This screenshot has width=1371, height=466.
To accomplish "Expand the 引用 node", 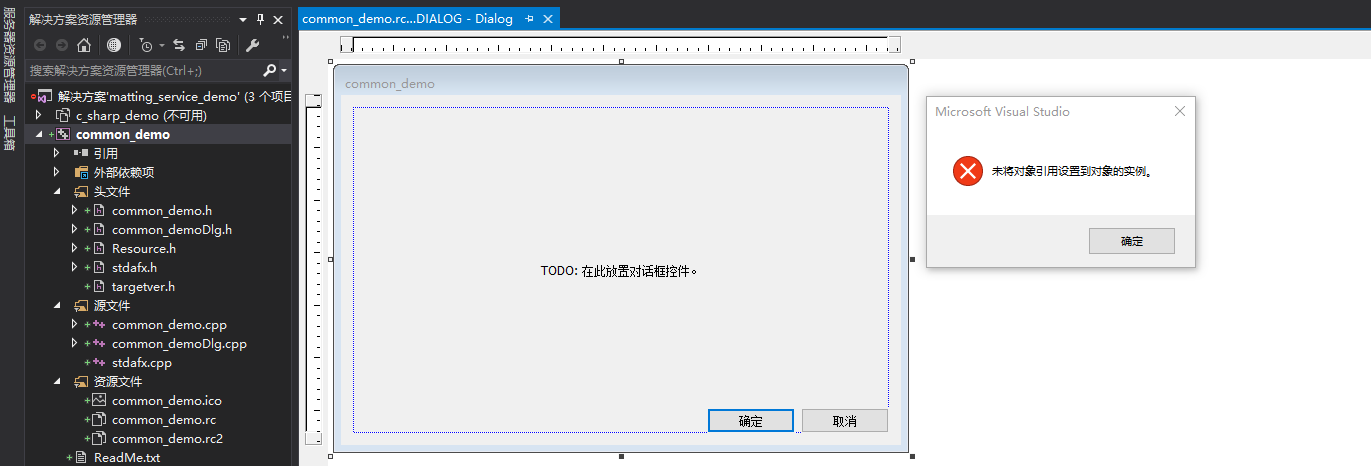I will (57, 154).
